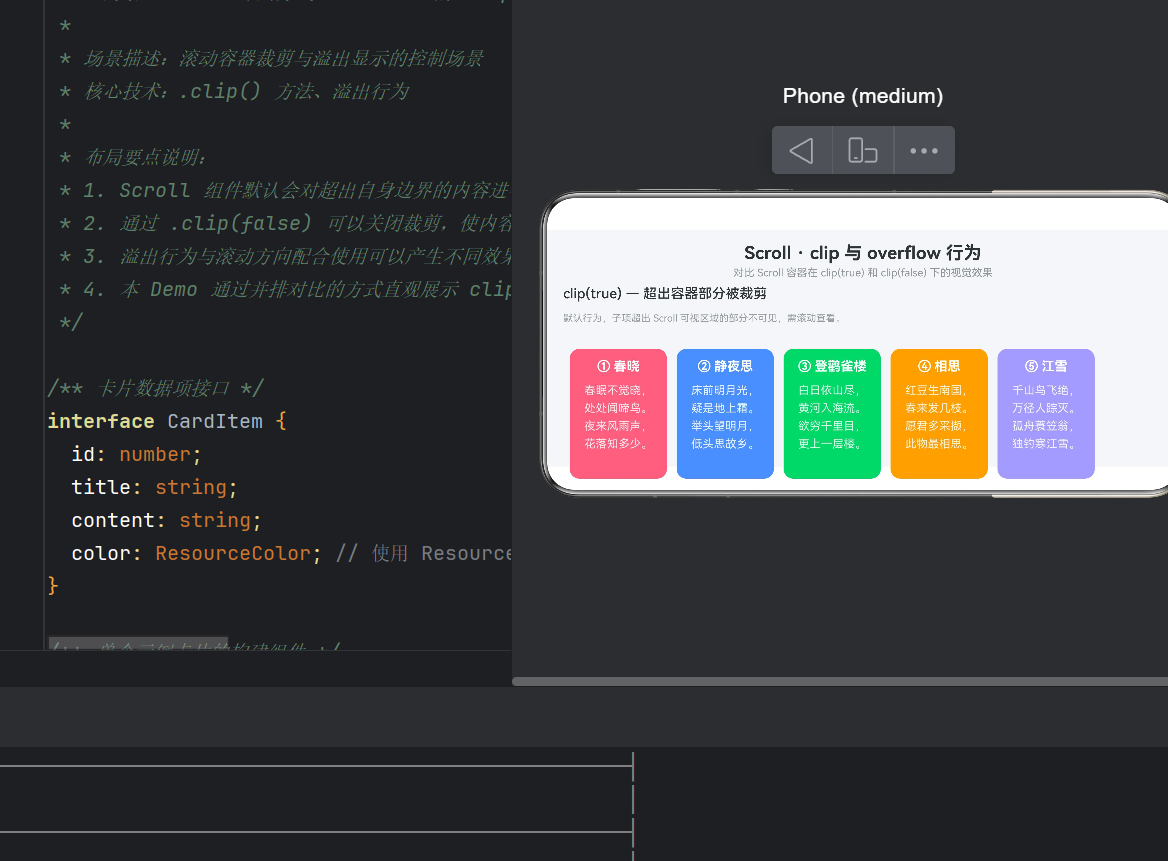
Task: Click the back triangle button in previewer
Action: [802, 150]
